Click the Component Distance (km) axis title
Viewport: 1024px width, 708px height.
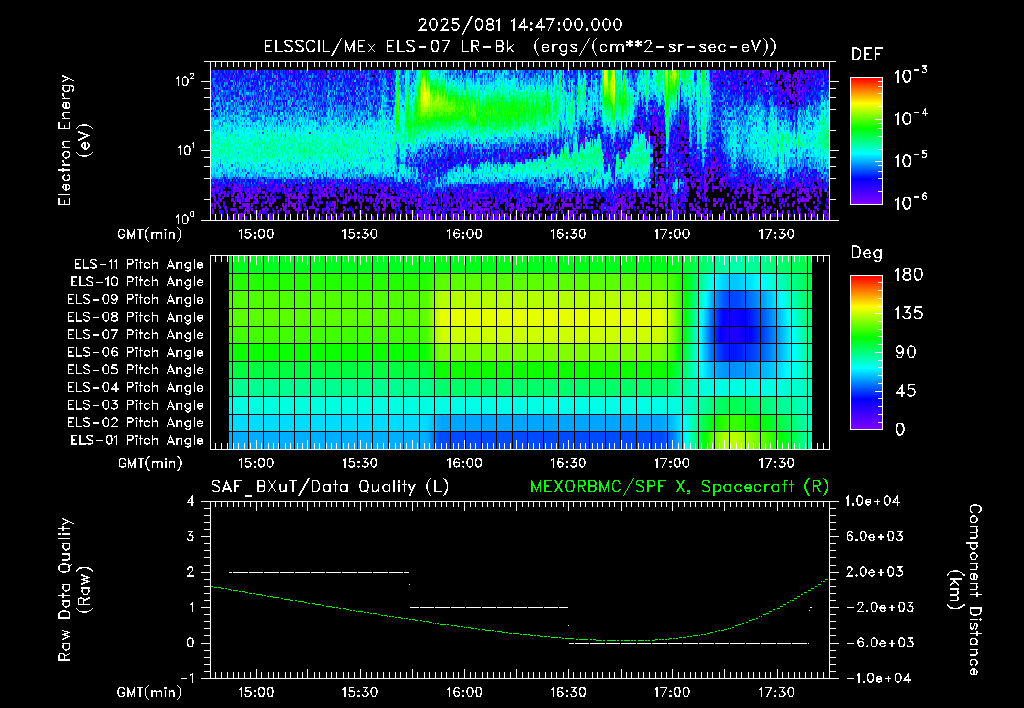965,590
